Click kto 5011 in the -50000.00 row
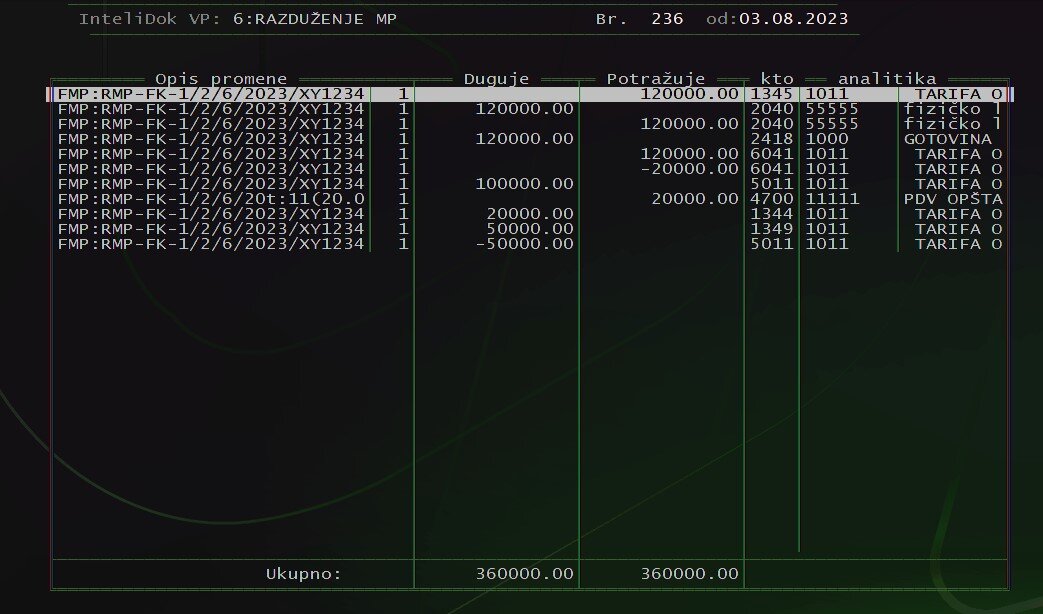 [x=772, y=243]
